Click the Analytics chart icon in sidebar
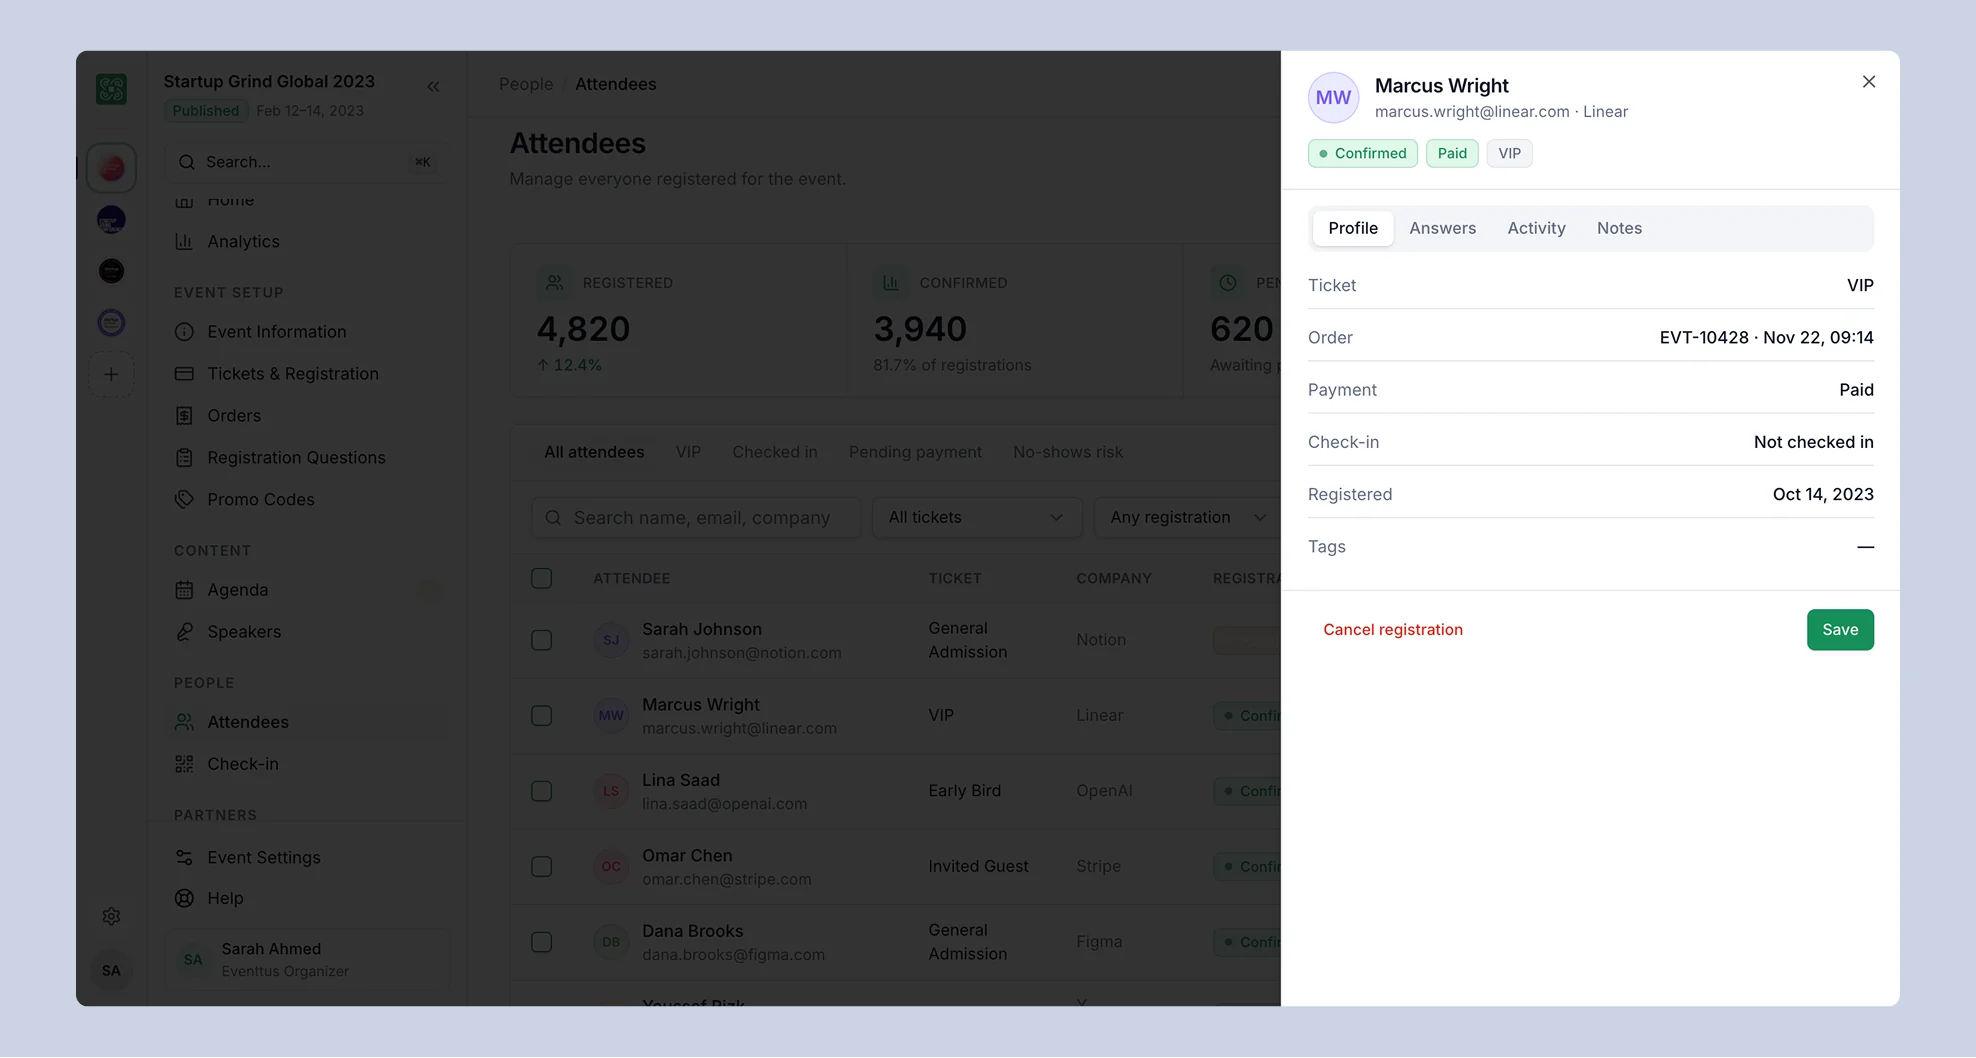Image resolution: width=1976 pixels, height=1058 pixels. click(184, 241)
